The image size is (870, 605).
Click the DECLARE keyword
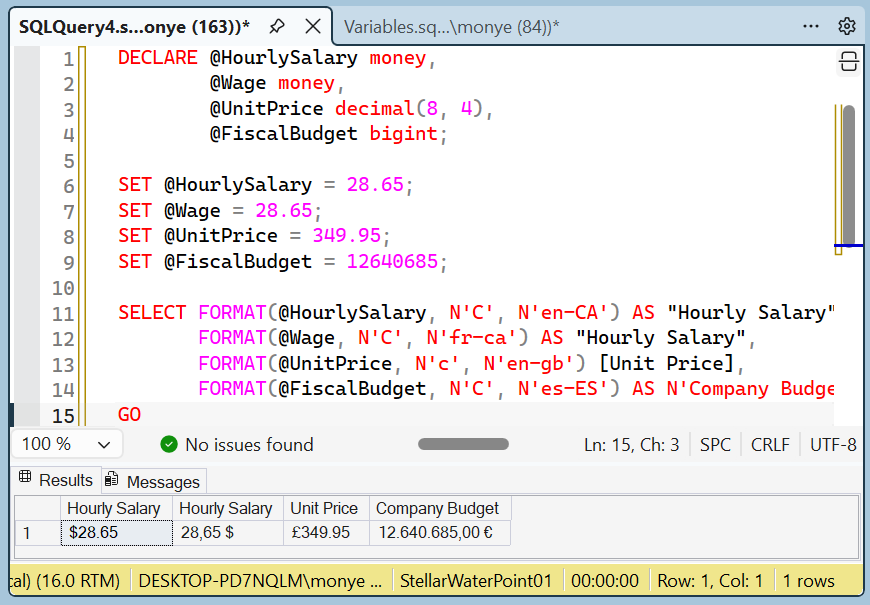tap(158, 58)
